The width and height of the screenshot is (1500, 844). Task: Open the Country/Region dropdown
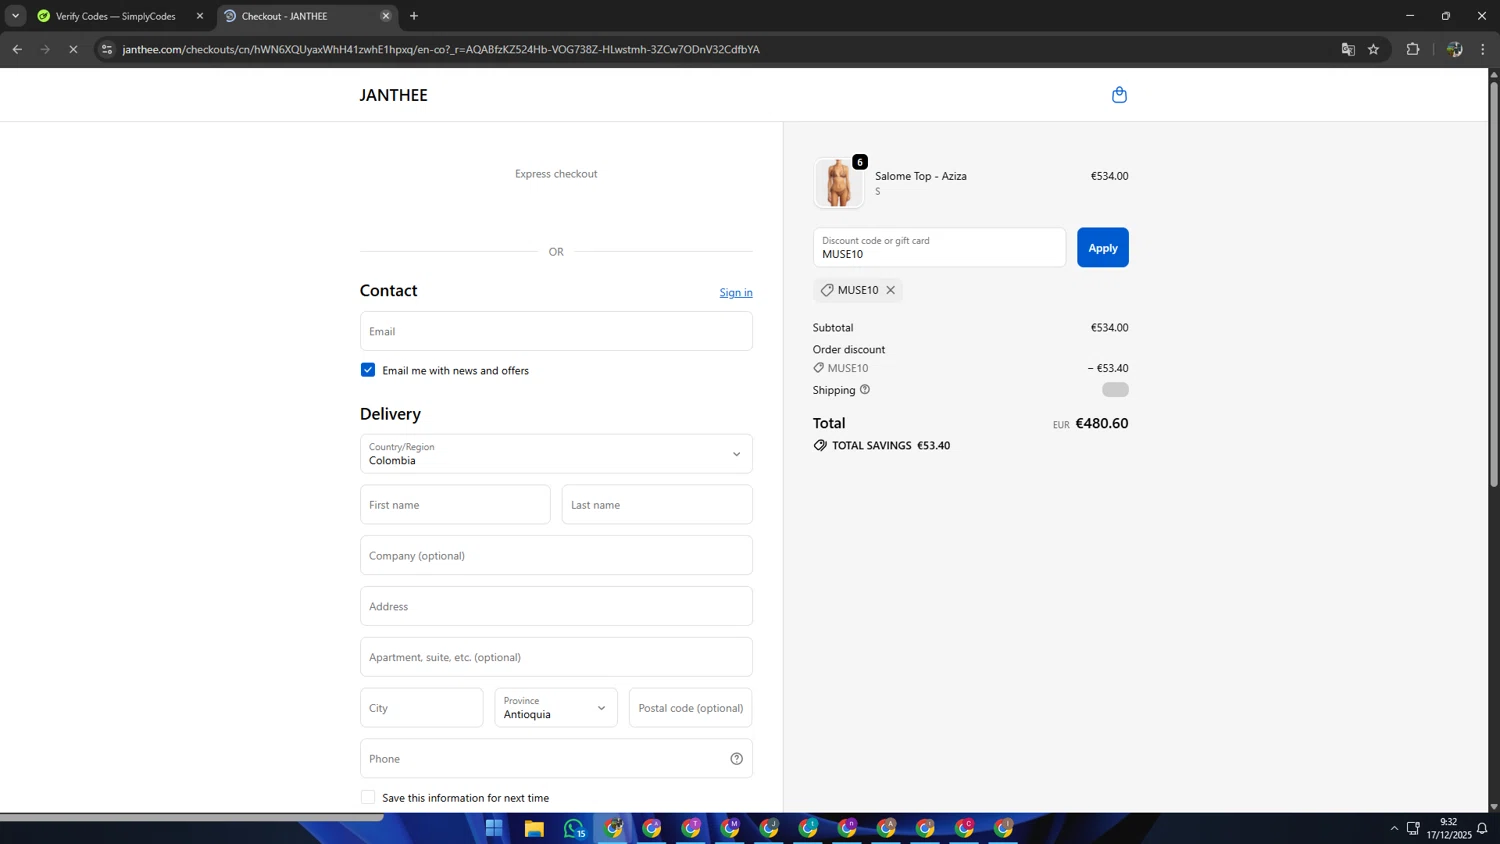pyautogui.click(x=556, y=454)
